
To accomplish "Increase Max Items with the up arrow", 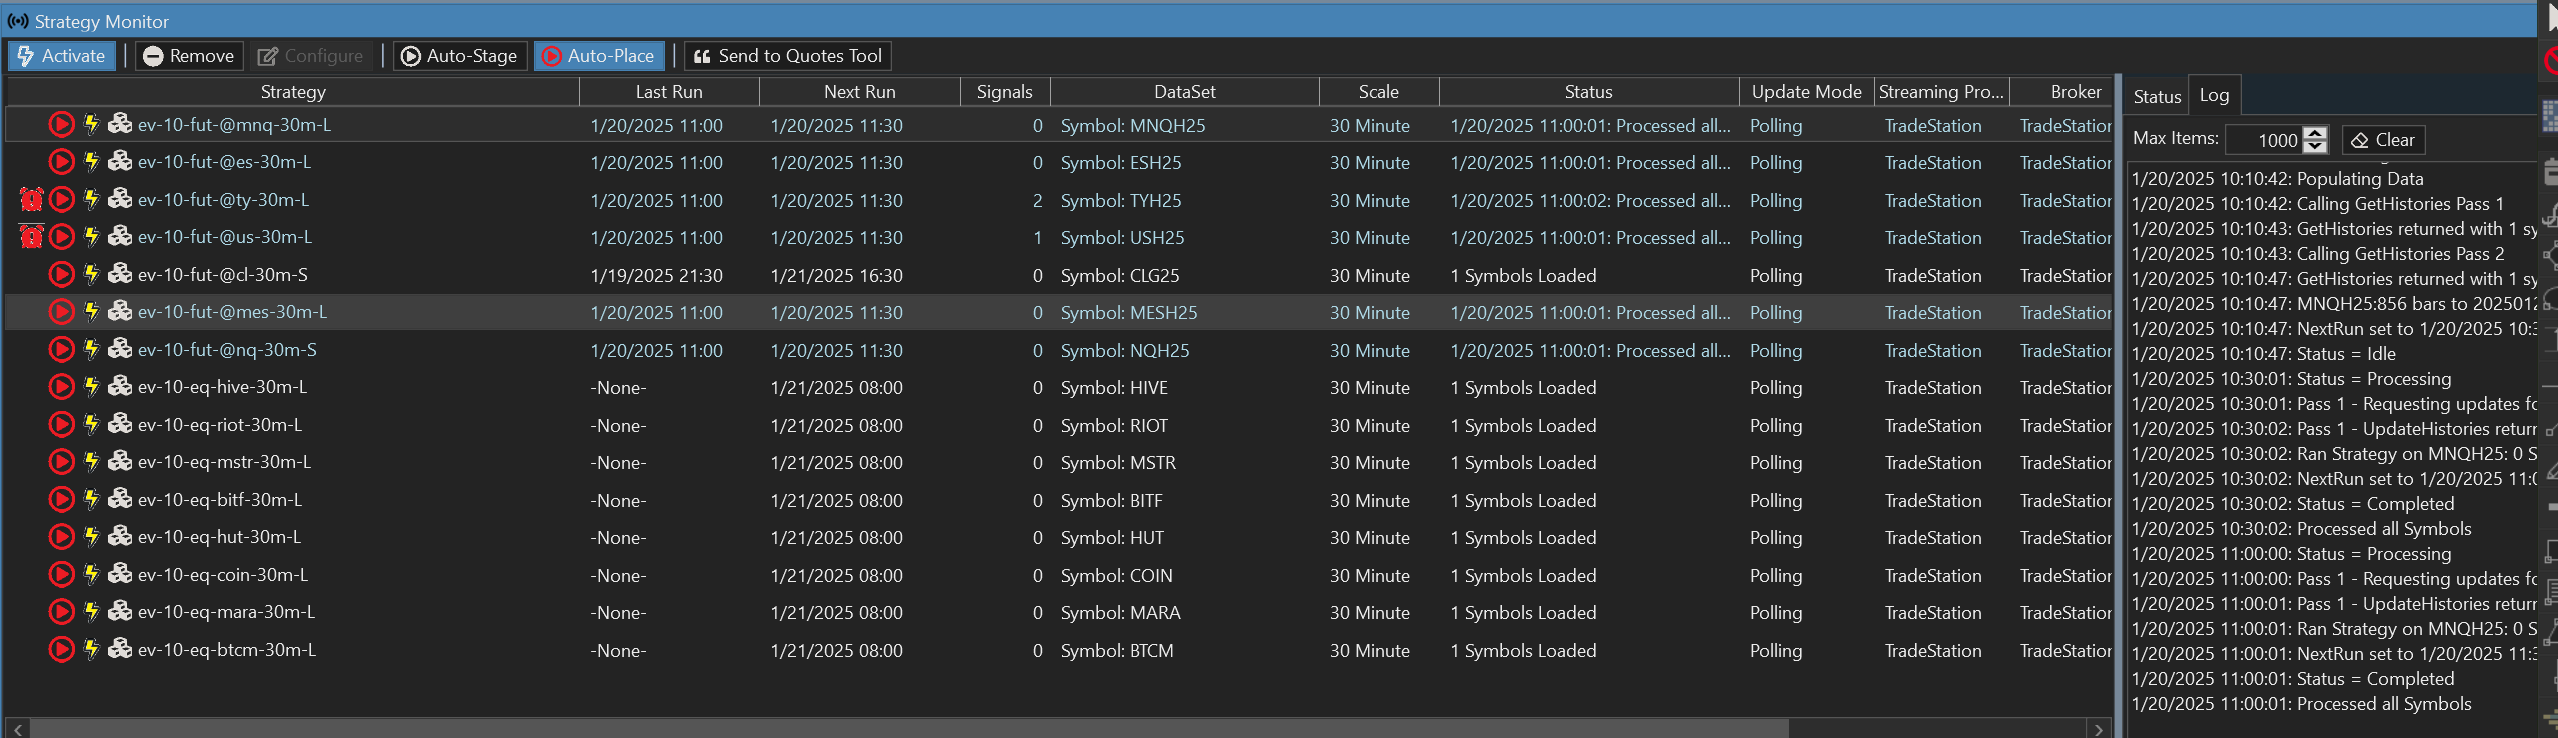I will click(2315, 133).
